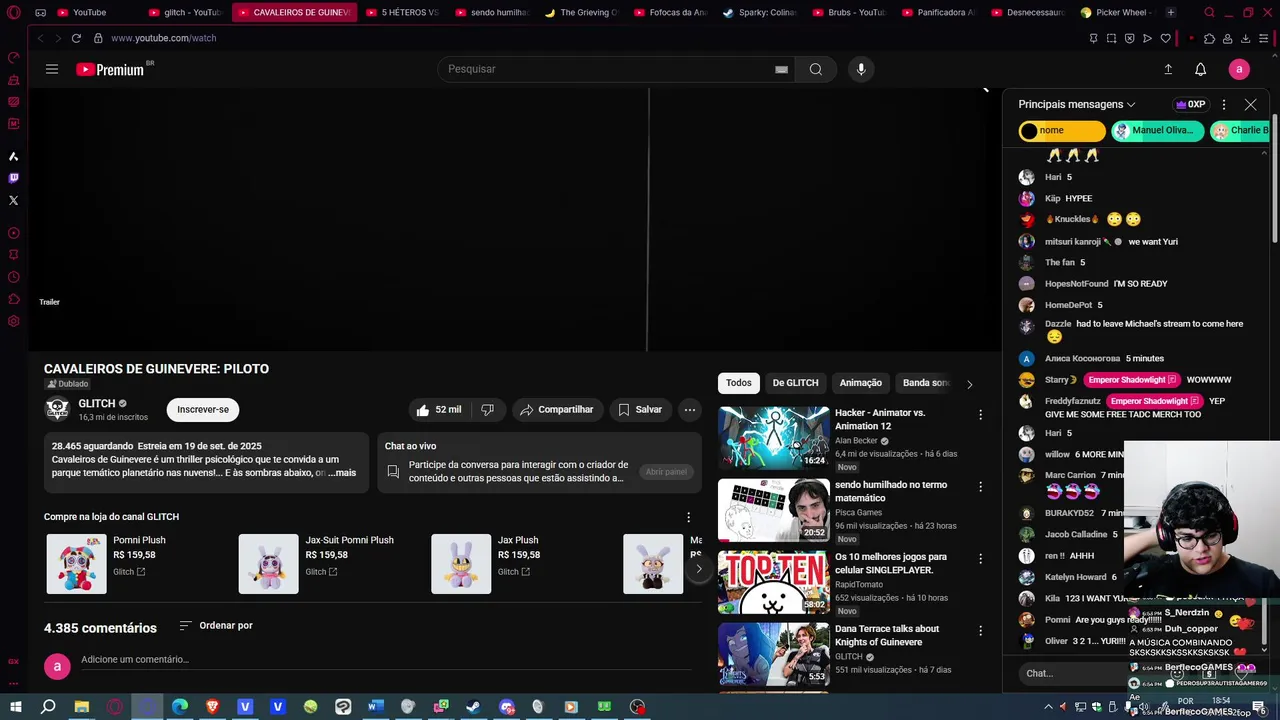Click the Adicione um comentário field
Screen dimensions: 1280x720
385,660
